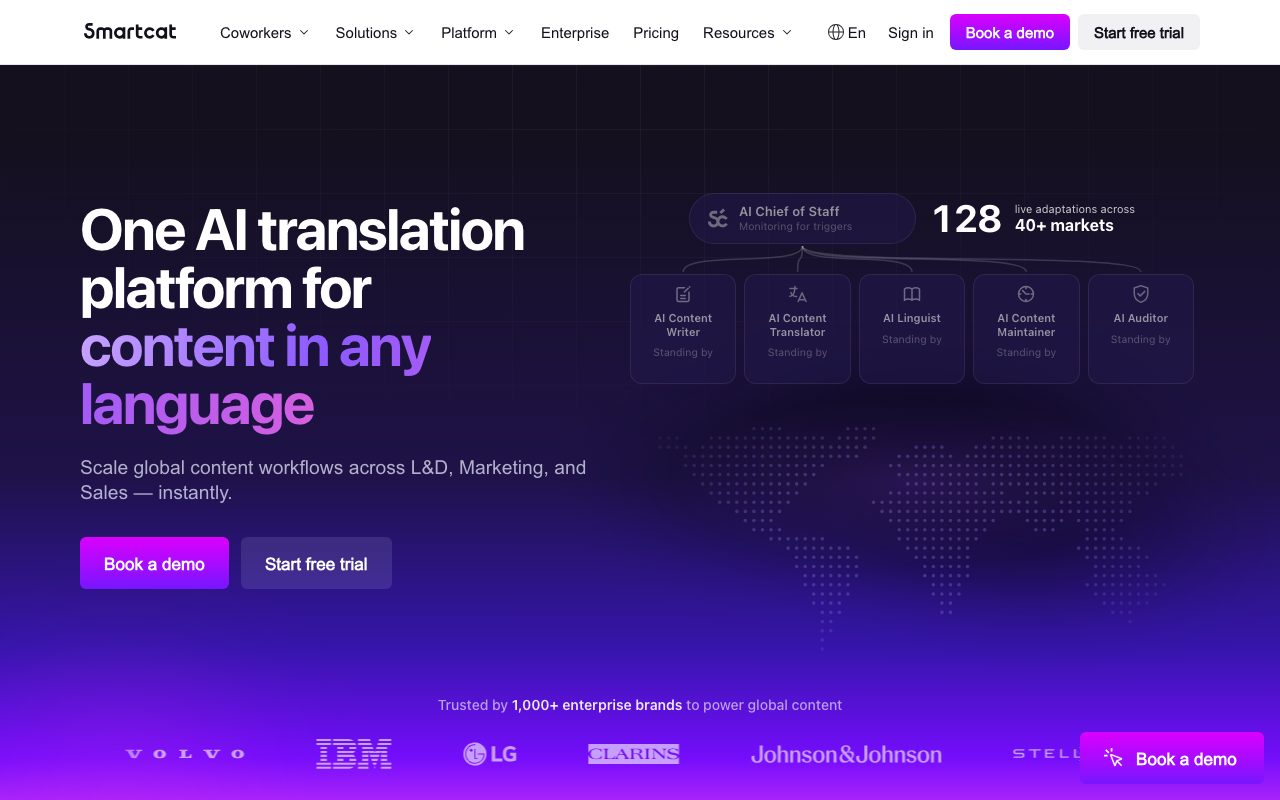
Task: Click the LG logo
Action: click(x=490, y=754)
